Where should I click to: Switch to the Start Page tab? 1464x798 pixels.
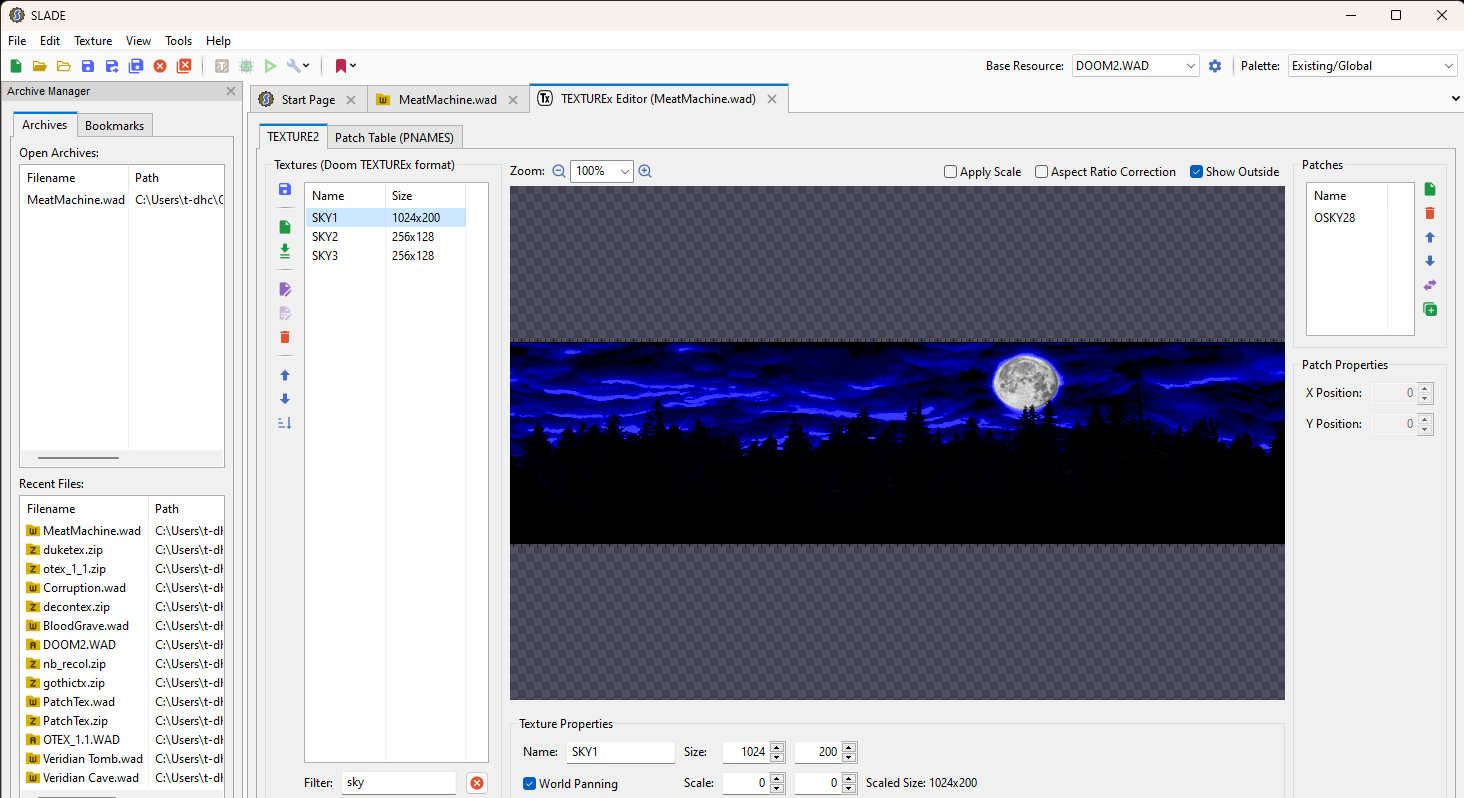308,100
